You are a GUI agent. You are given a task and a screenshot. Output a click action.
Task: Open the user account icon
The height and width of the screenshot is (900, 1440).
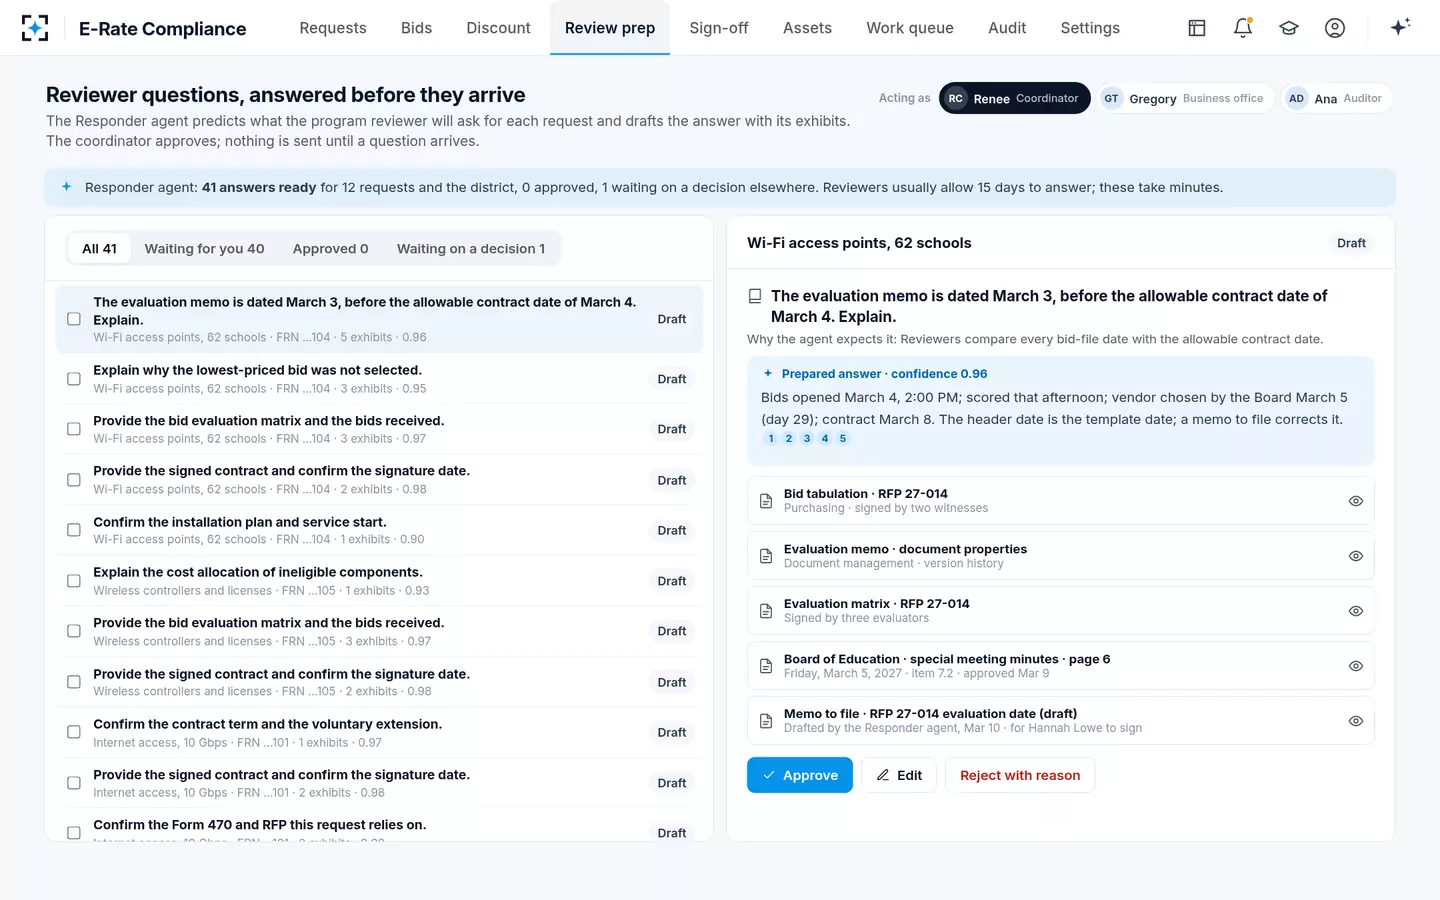[x=1335, y=28]
